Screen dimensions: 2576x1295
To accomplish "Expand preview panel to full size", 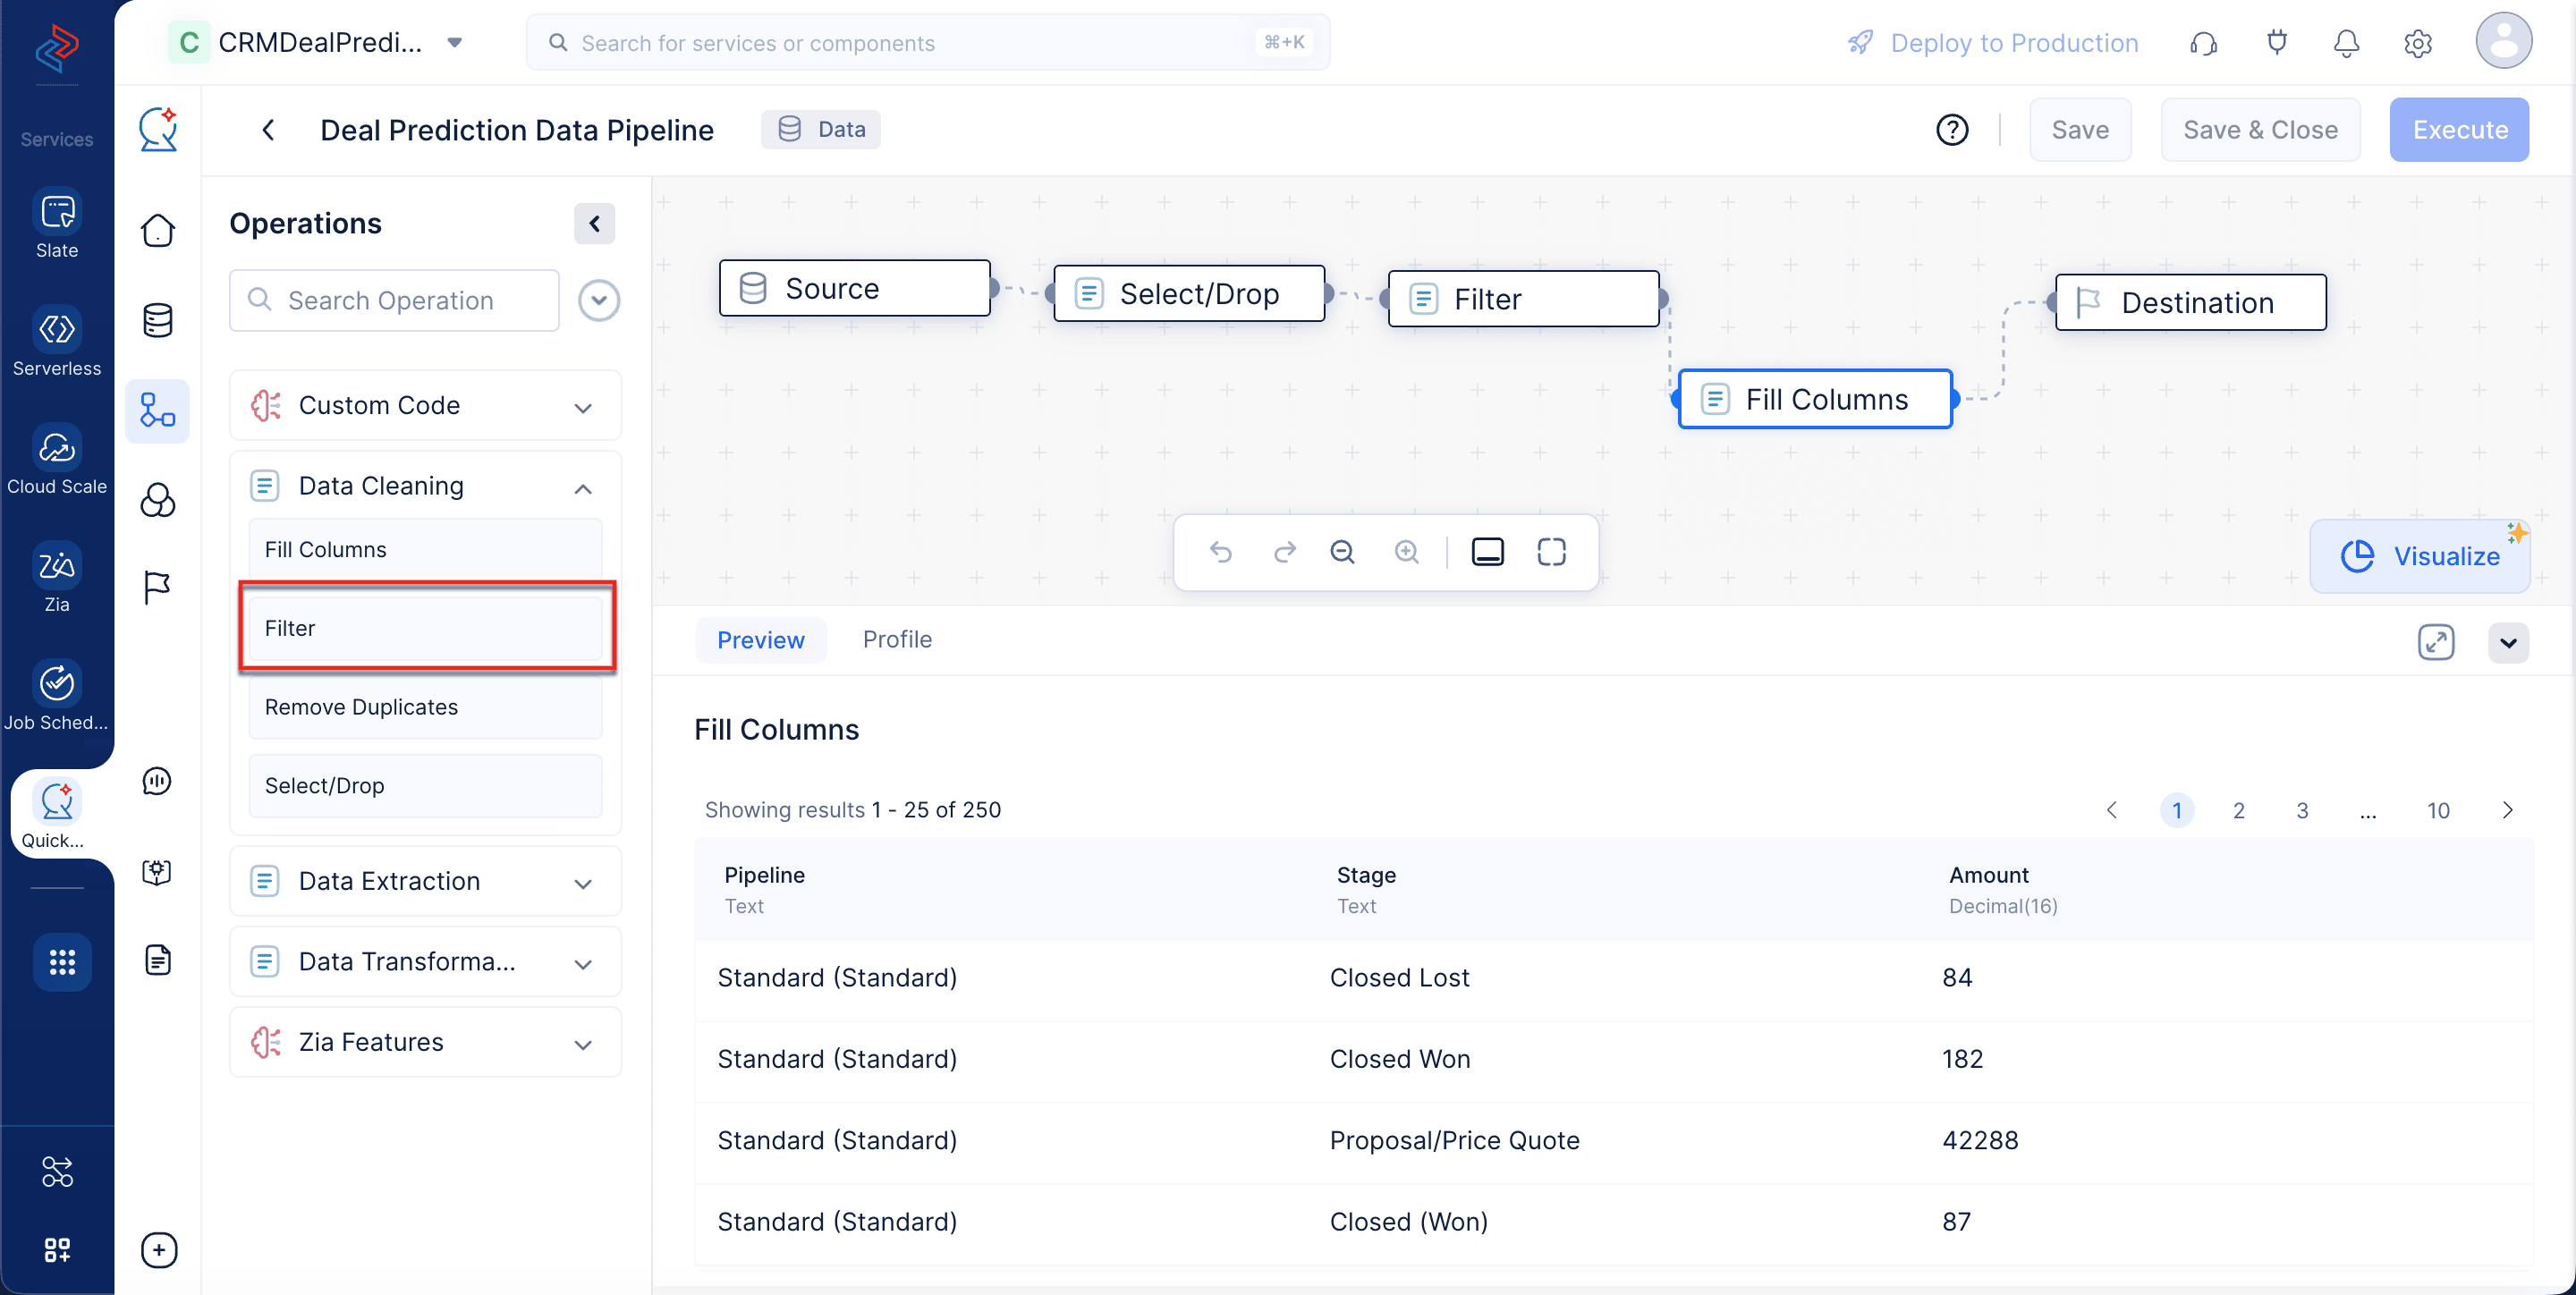I will (2436, 642).
